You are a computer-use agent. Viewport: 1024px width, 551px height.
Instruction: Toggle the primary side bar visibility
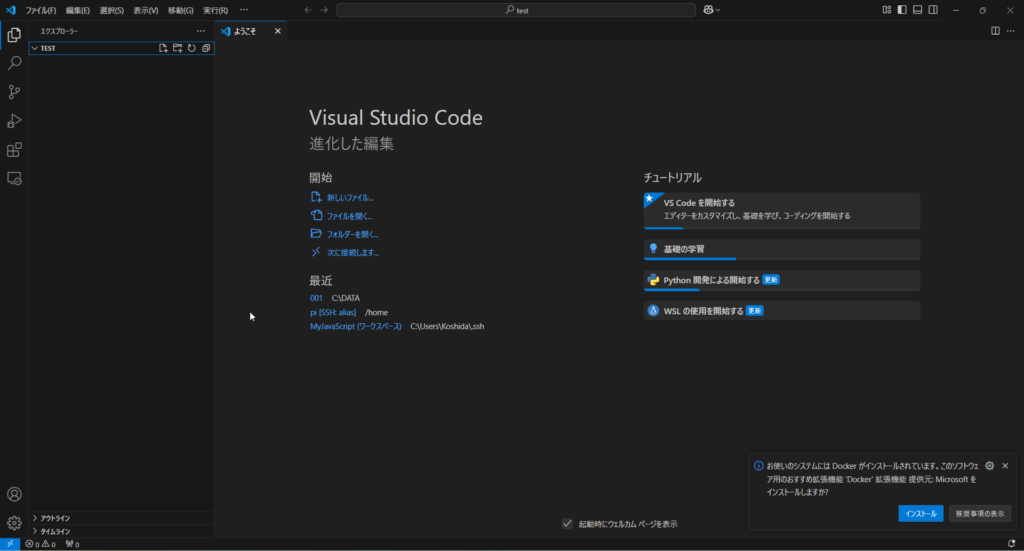(x=902, y=10)
